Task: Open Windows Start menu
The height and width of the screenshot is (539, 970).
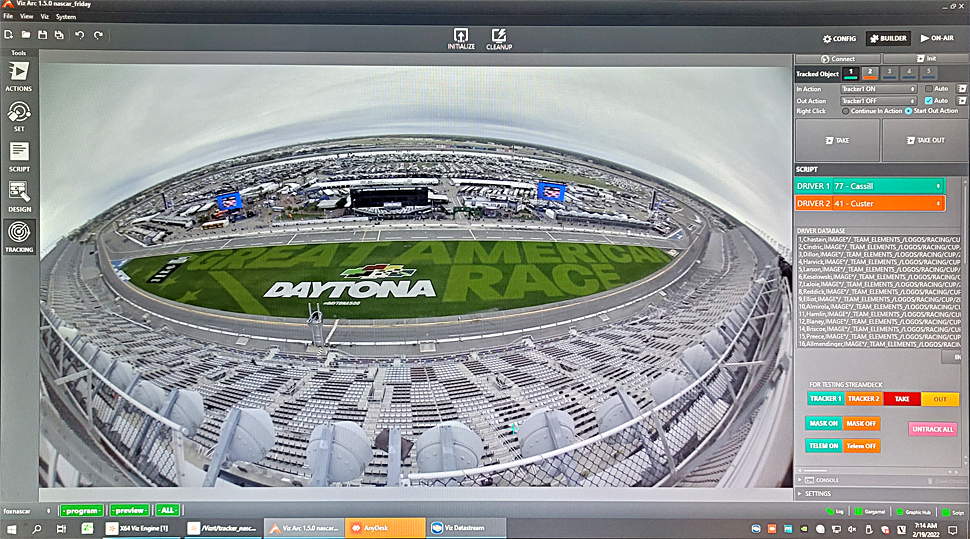Action: click(x=11, y=528)
